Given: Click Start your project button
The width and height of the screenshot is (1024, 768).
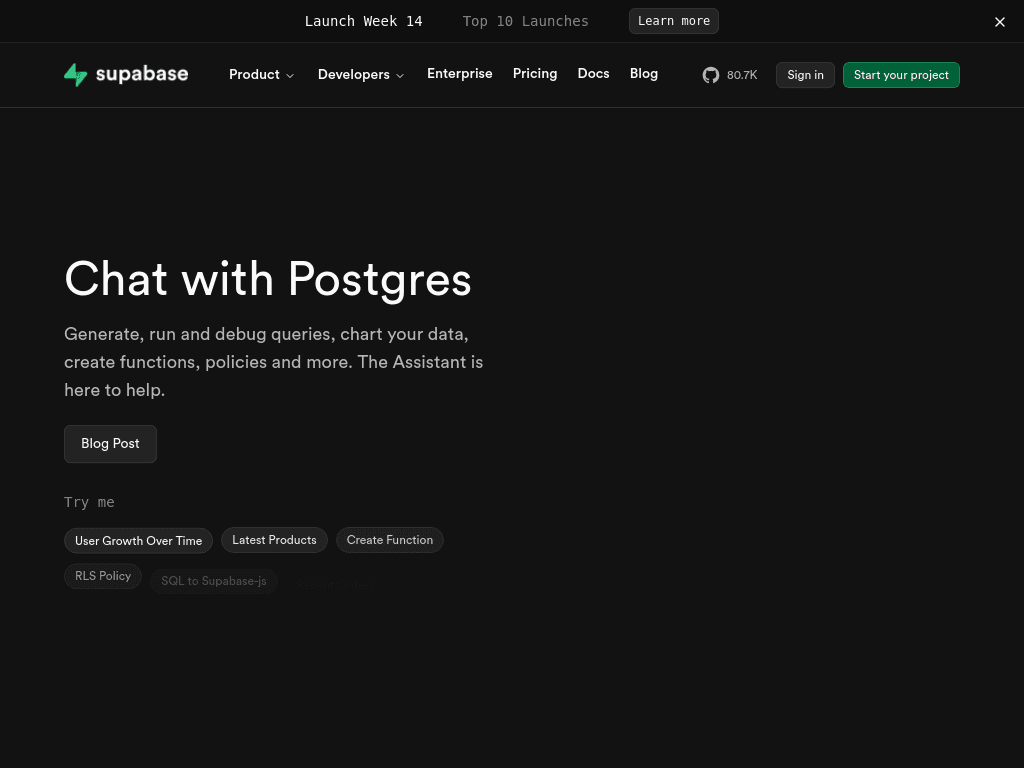Looking at the screenshot, I should point(901,75).
